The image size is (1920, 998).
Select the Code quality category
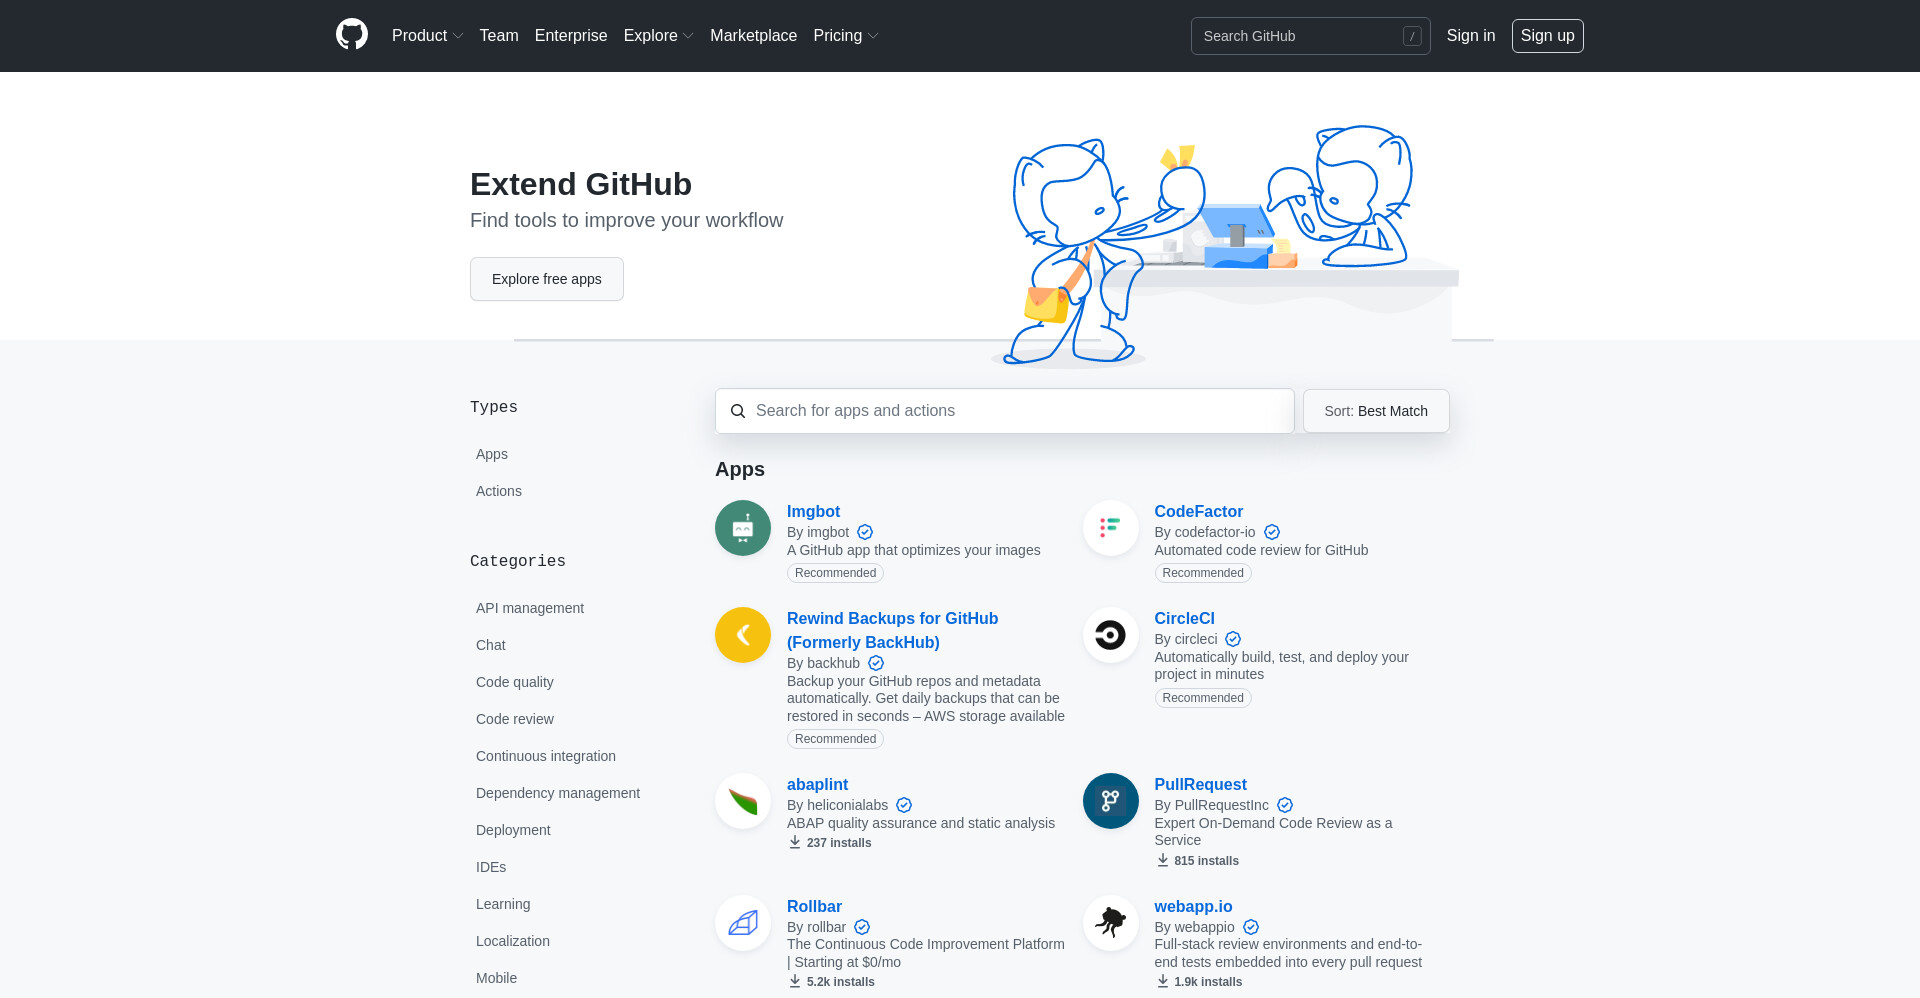point(515,682)
